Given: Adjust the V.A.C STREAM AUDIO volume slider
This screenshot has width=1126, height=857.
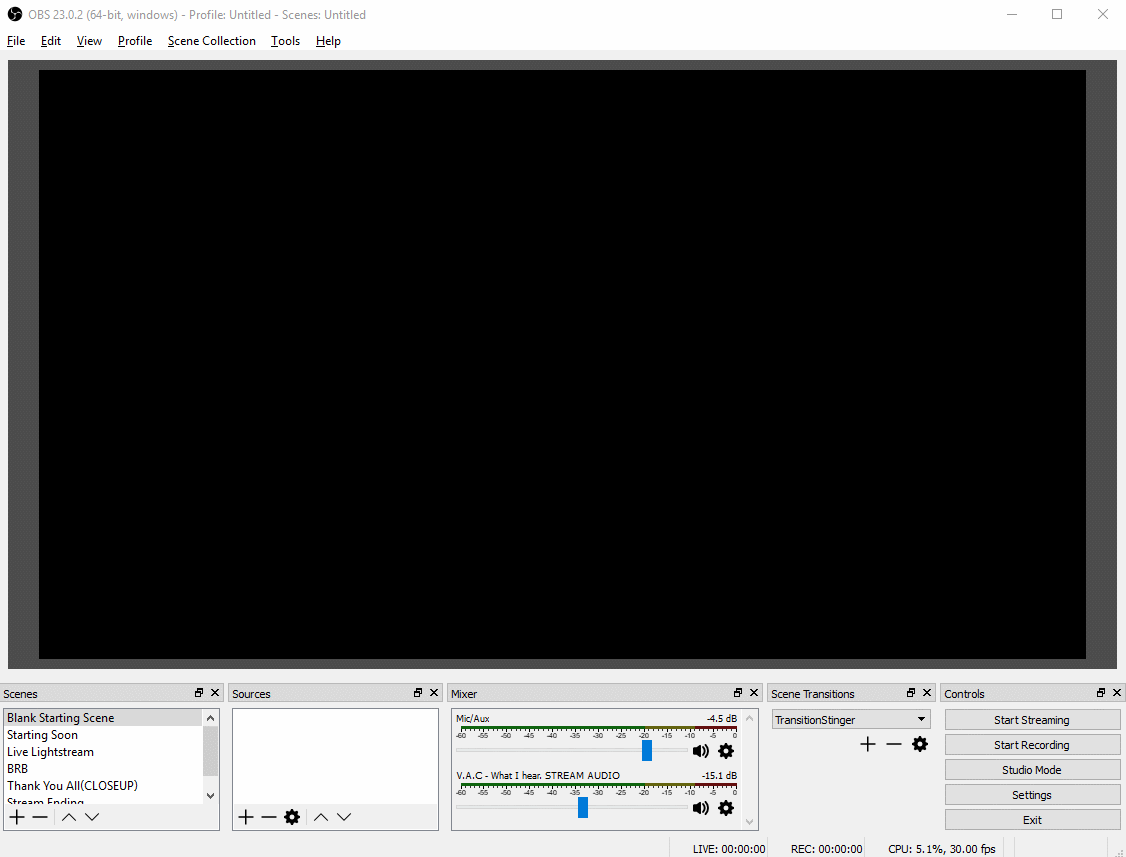Looking at the screenshot, I should click(583, 807).
